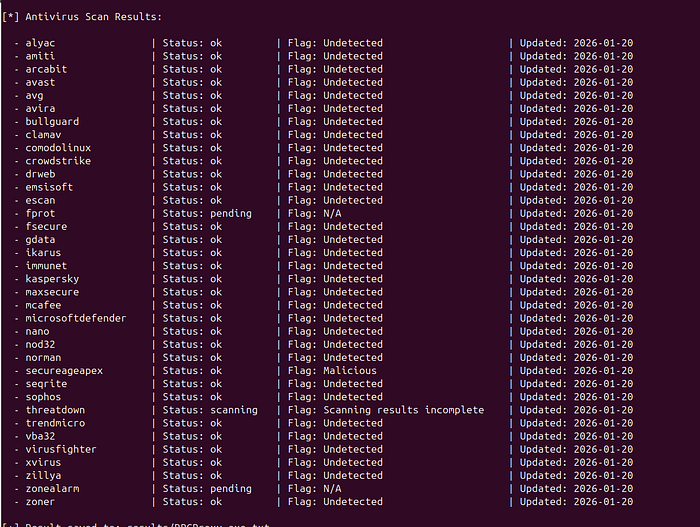This screenshot has width=700, height=527.
Task: Click "Flag: Undetected" in the clamav row
Action: pyautogui.click(x=335, y=135)
